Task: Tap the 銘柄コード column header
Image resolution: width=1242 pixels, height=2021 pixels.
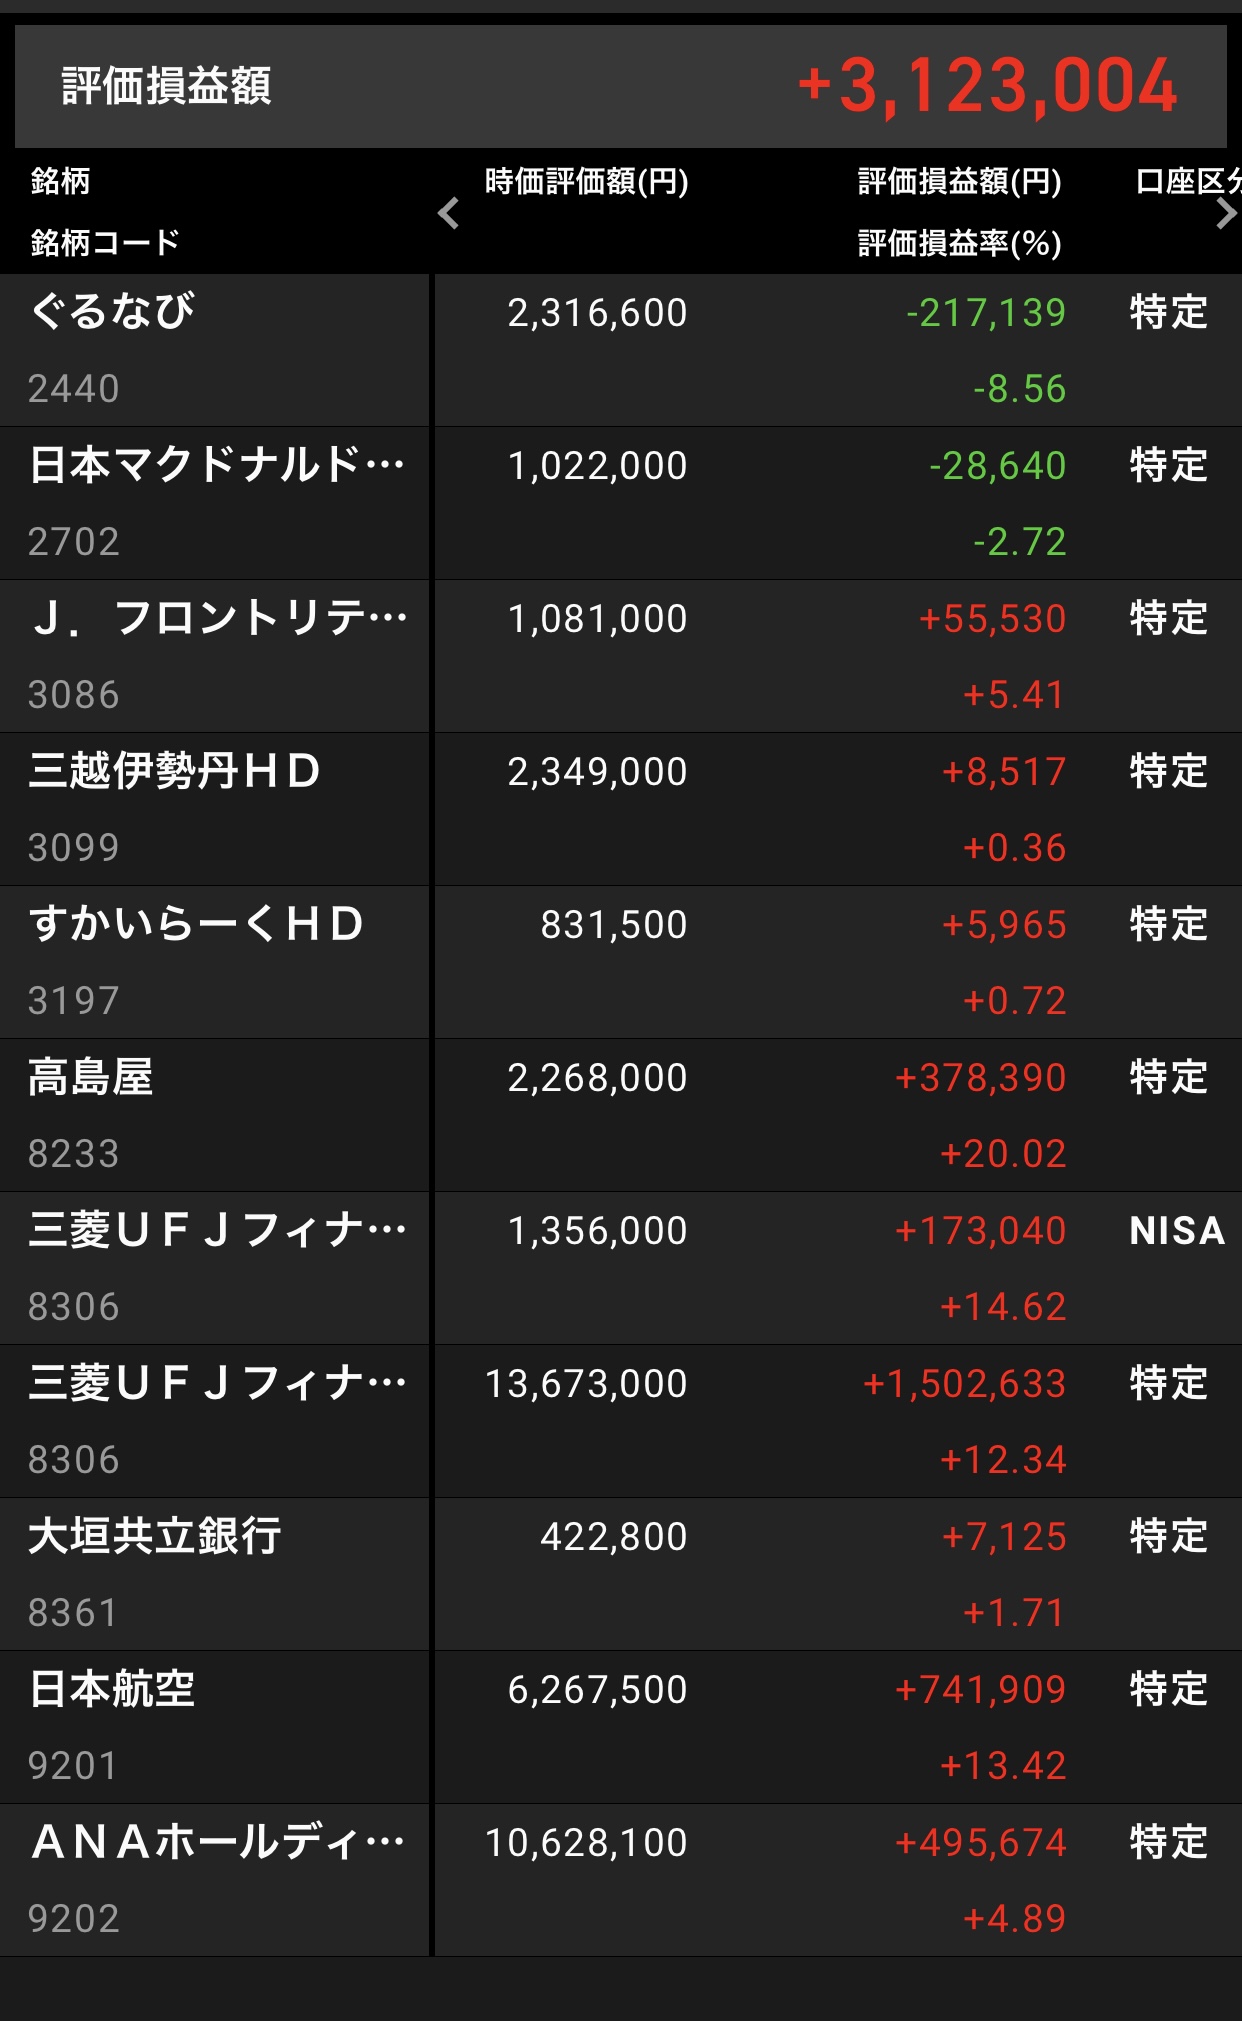Action: tap(105, 243)
